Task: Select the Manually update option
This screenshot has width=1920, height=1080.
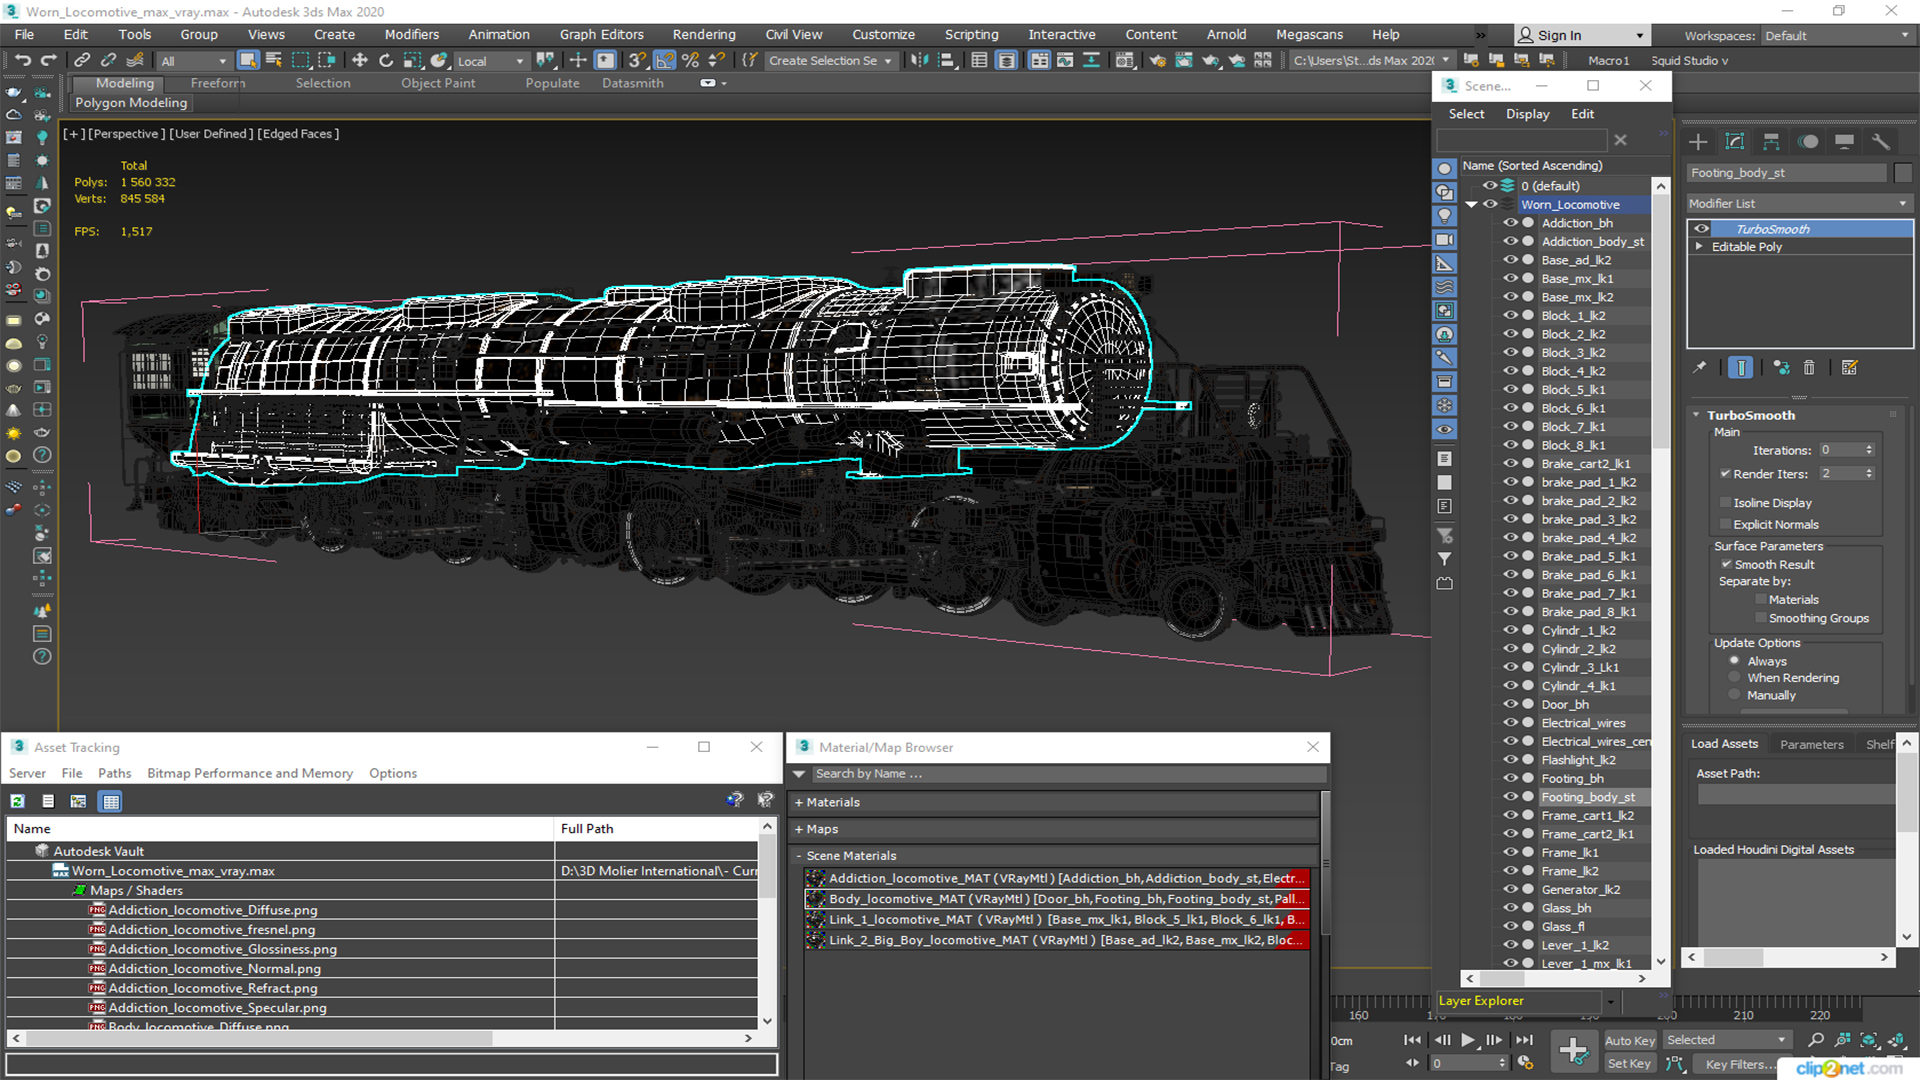Action: pos(1735,695)
